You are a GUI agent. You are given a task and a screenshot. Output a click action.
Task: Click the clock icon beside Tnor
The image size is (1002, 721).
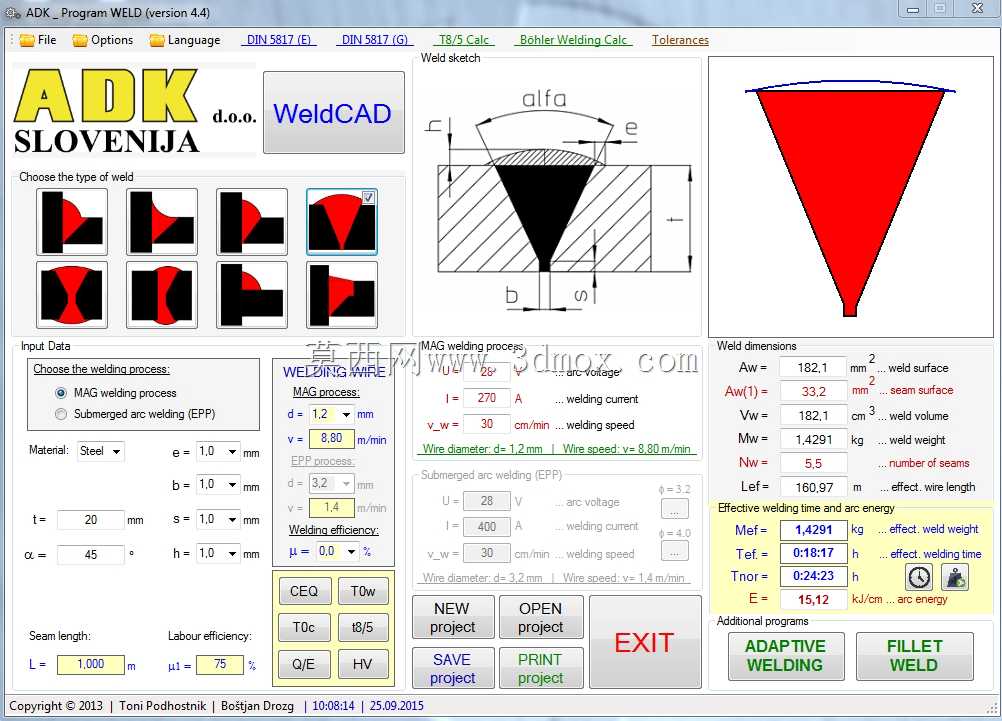[x=919, y=577]
